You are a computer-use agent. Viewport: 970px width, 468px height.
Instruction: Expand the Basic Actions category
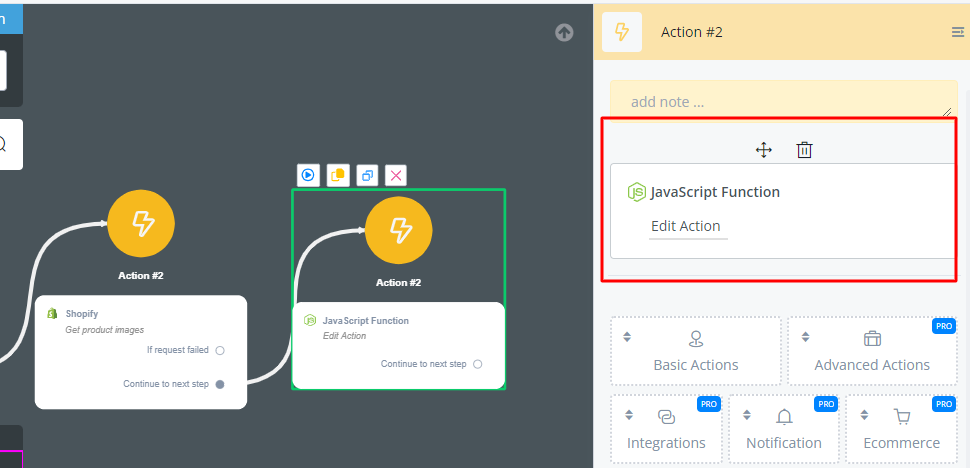click(x=696, y=351)
